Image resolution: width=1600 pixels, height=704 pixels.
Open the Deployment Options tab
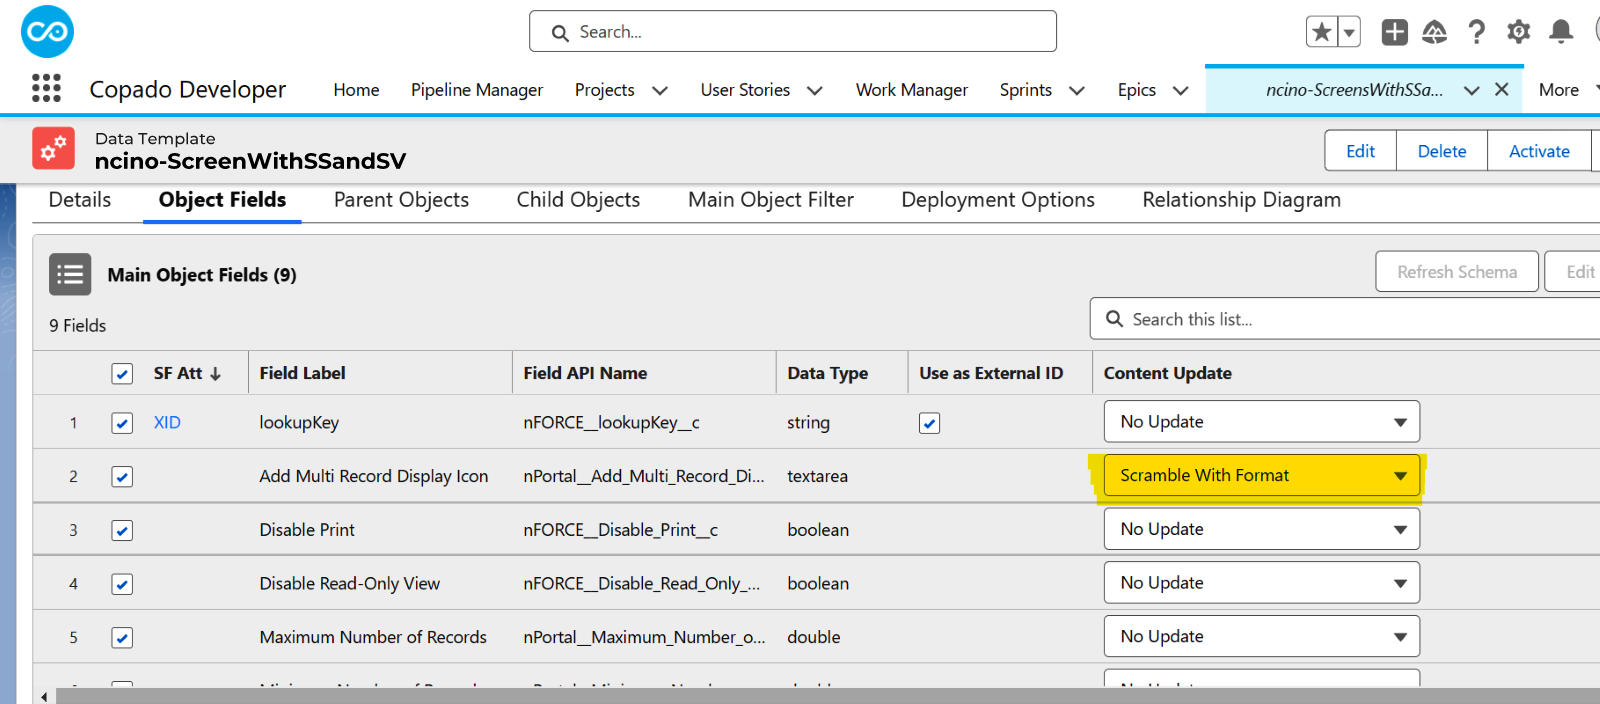click(998, 200)
